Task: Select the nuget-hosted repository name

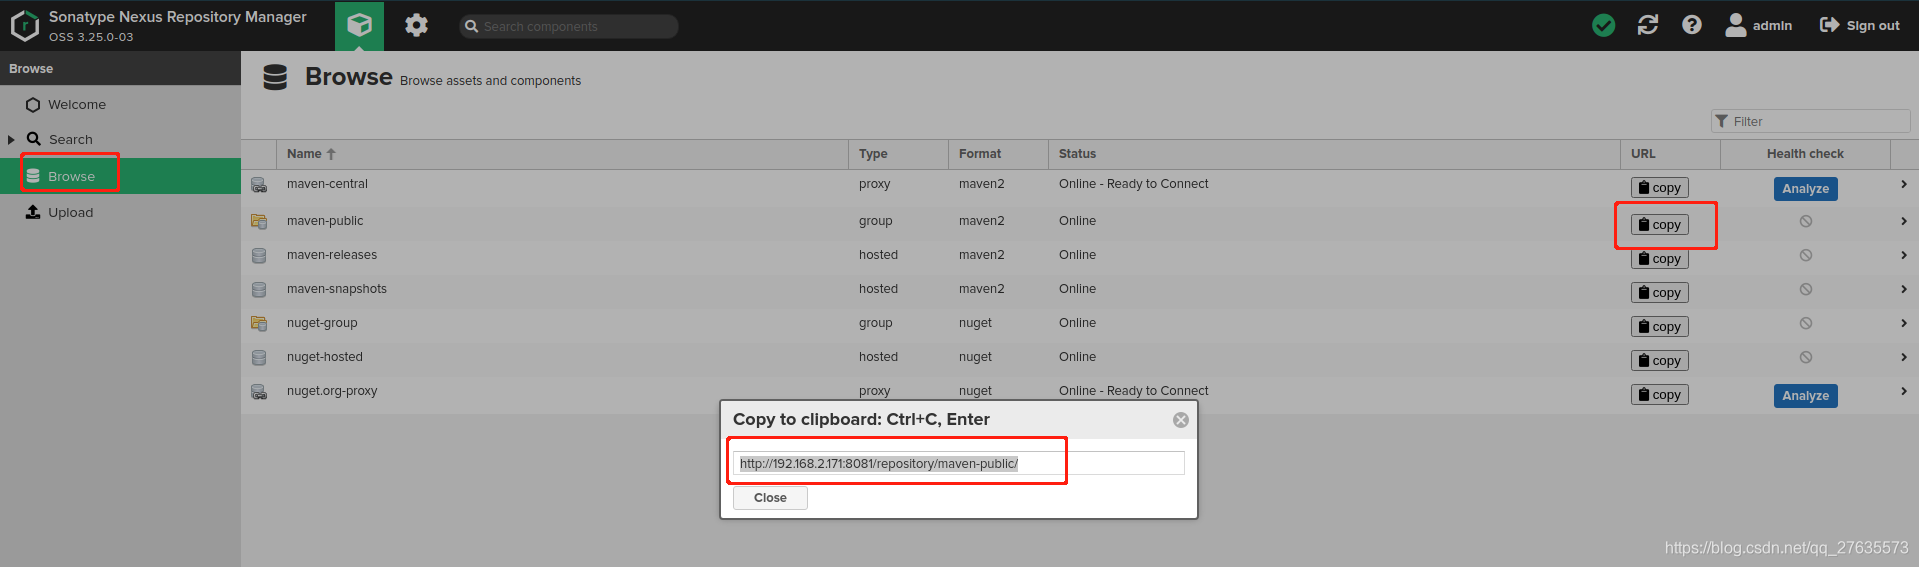Action: [x=325, y=357]
